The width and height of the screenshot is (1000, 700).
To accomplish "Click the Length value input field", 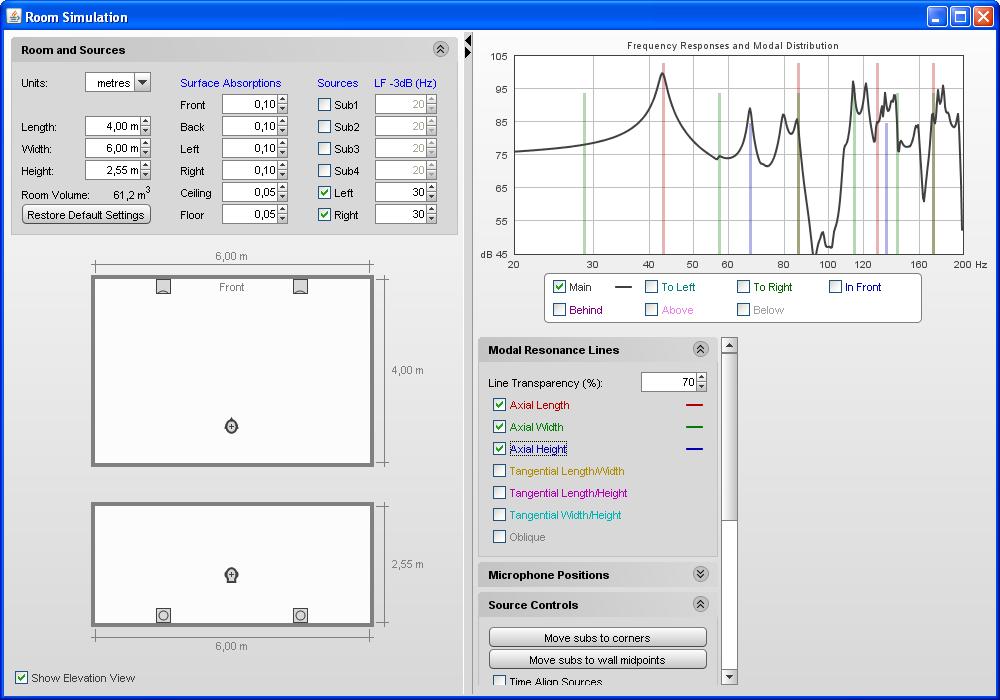I will (112, 127).
